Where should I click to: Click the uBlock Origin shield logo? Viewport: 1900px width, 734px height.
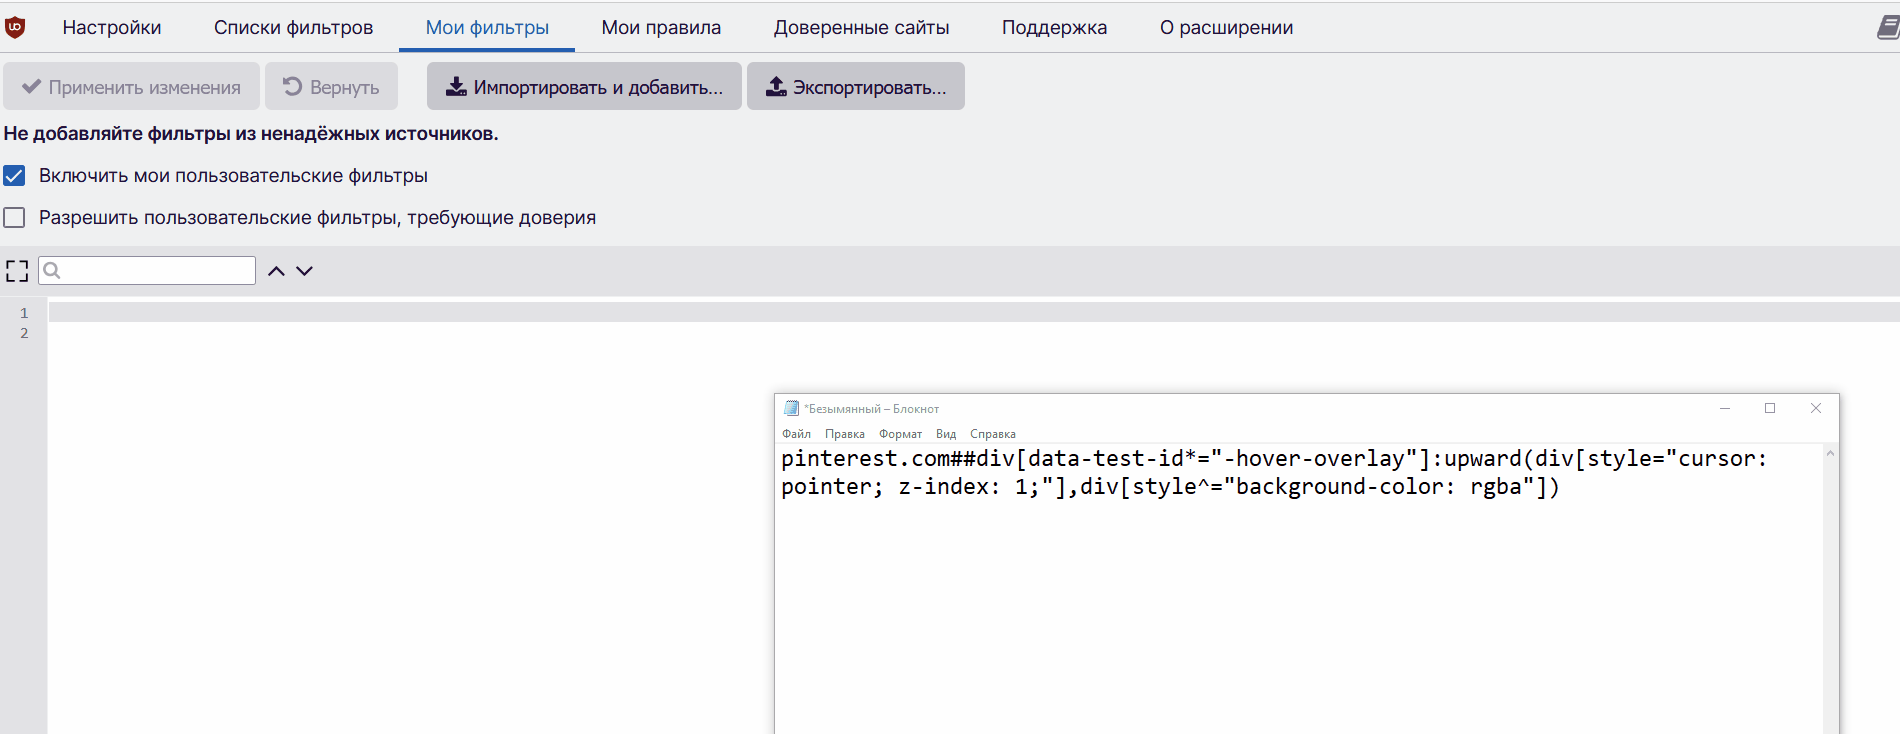click(x=15, y=27)
